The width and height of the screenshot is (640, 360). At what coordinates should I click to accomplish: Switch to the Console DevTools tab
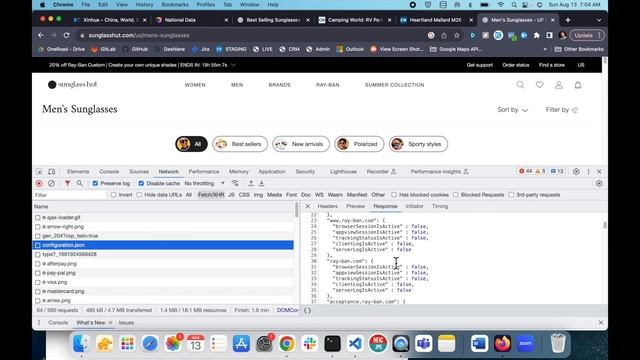pos(109,171)
